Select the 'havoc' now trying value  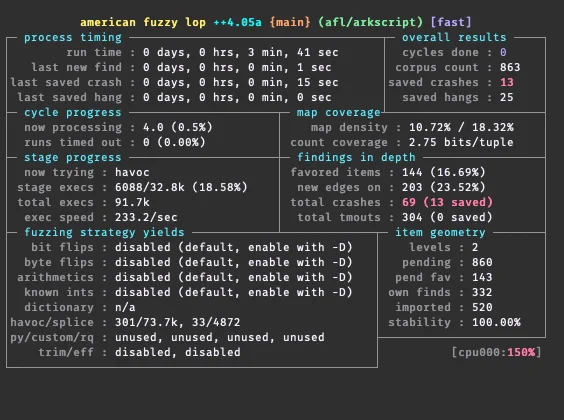pyautogui.click(x=132, y=173)
